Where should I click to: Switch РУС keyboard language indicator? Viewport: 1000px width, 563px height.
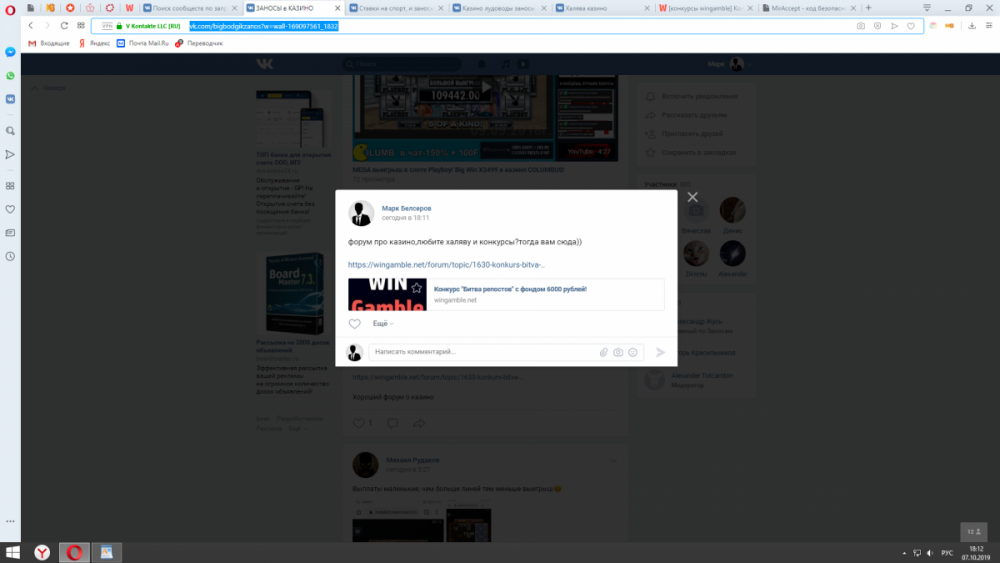point(947,553)
